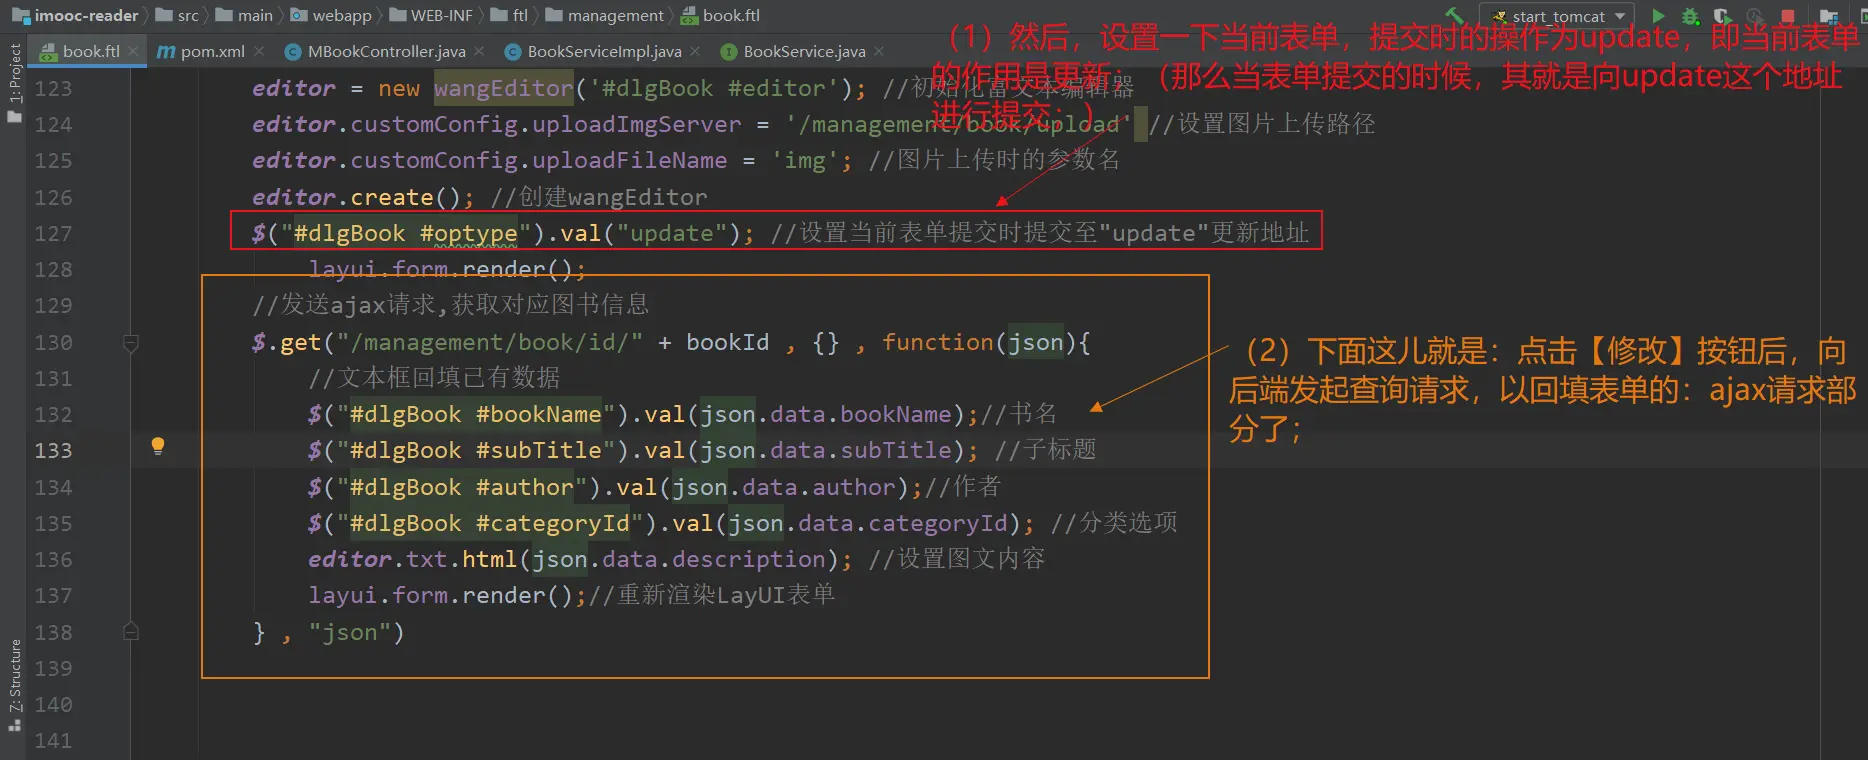This screenshot has width=1868, height=760.
Task: Click the book.ftl breadcrumb file
Action: 720,15
